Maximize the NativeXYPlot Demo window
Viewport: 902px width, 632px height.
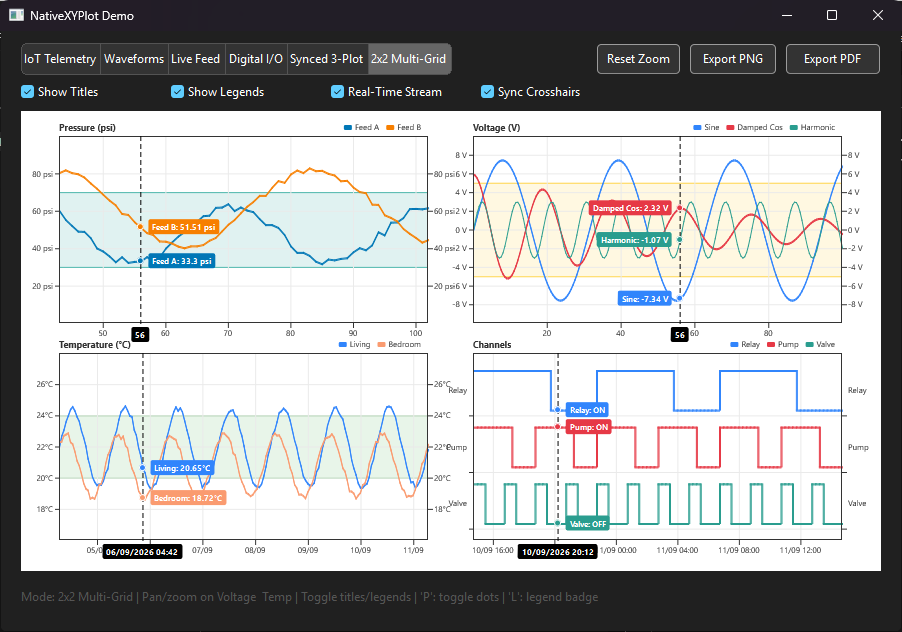[x=832, y=16]
